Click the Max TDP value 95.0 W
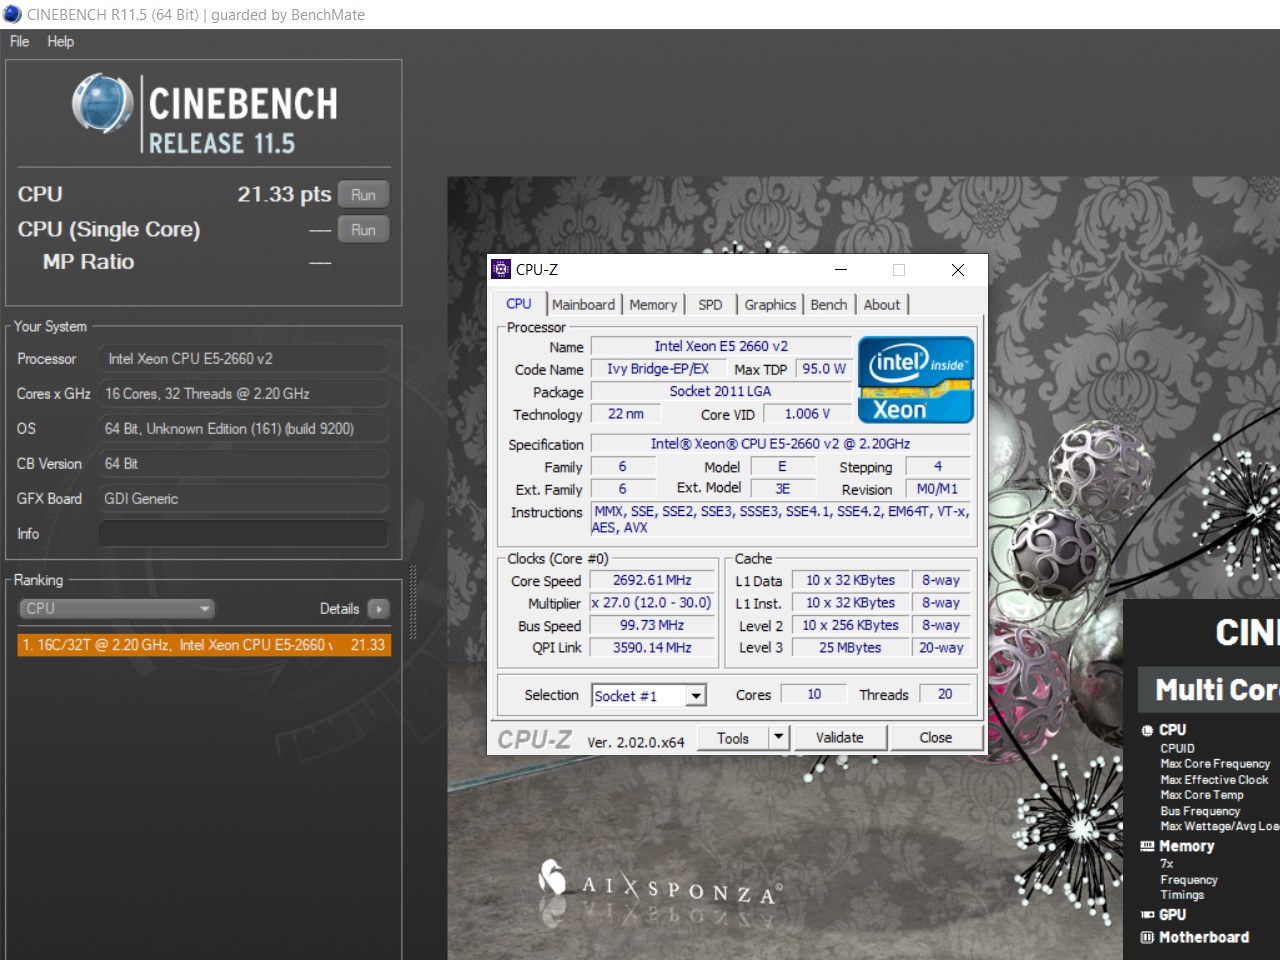Viewport: 1280px width, 960px height. click(824, 369)
